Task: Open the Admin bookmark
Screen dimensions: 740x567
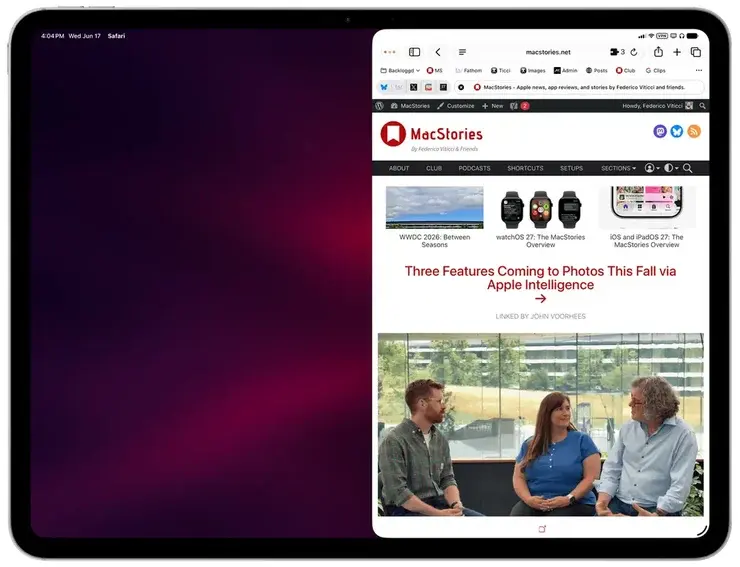Action: 565,70
